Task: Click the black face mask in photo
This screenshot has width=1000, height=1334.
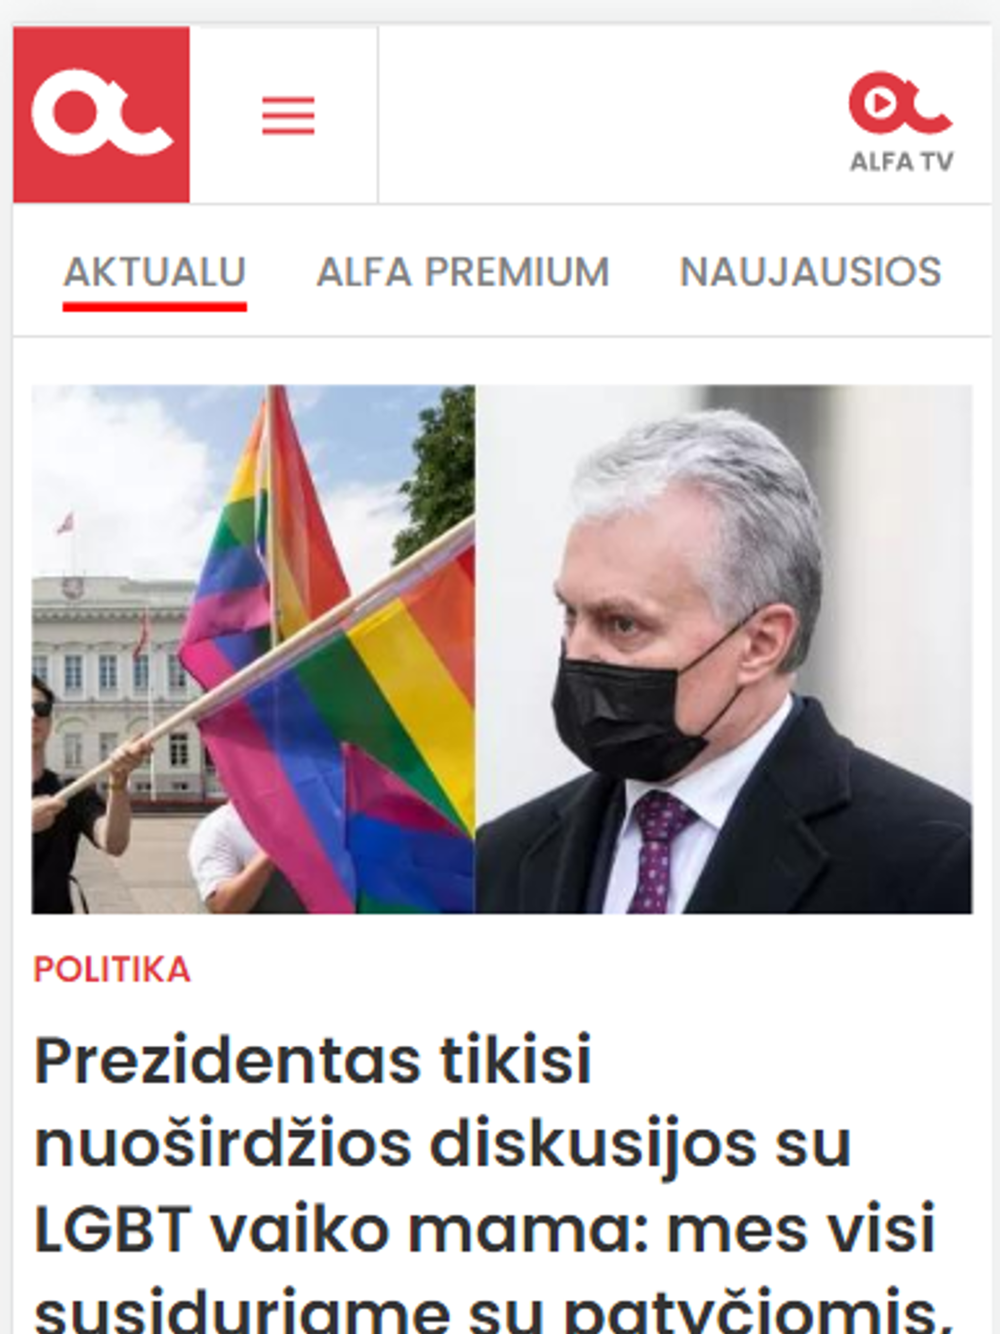Action: pyautogui.click(x=640, y=705)
